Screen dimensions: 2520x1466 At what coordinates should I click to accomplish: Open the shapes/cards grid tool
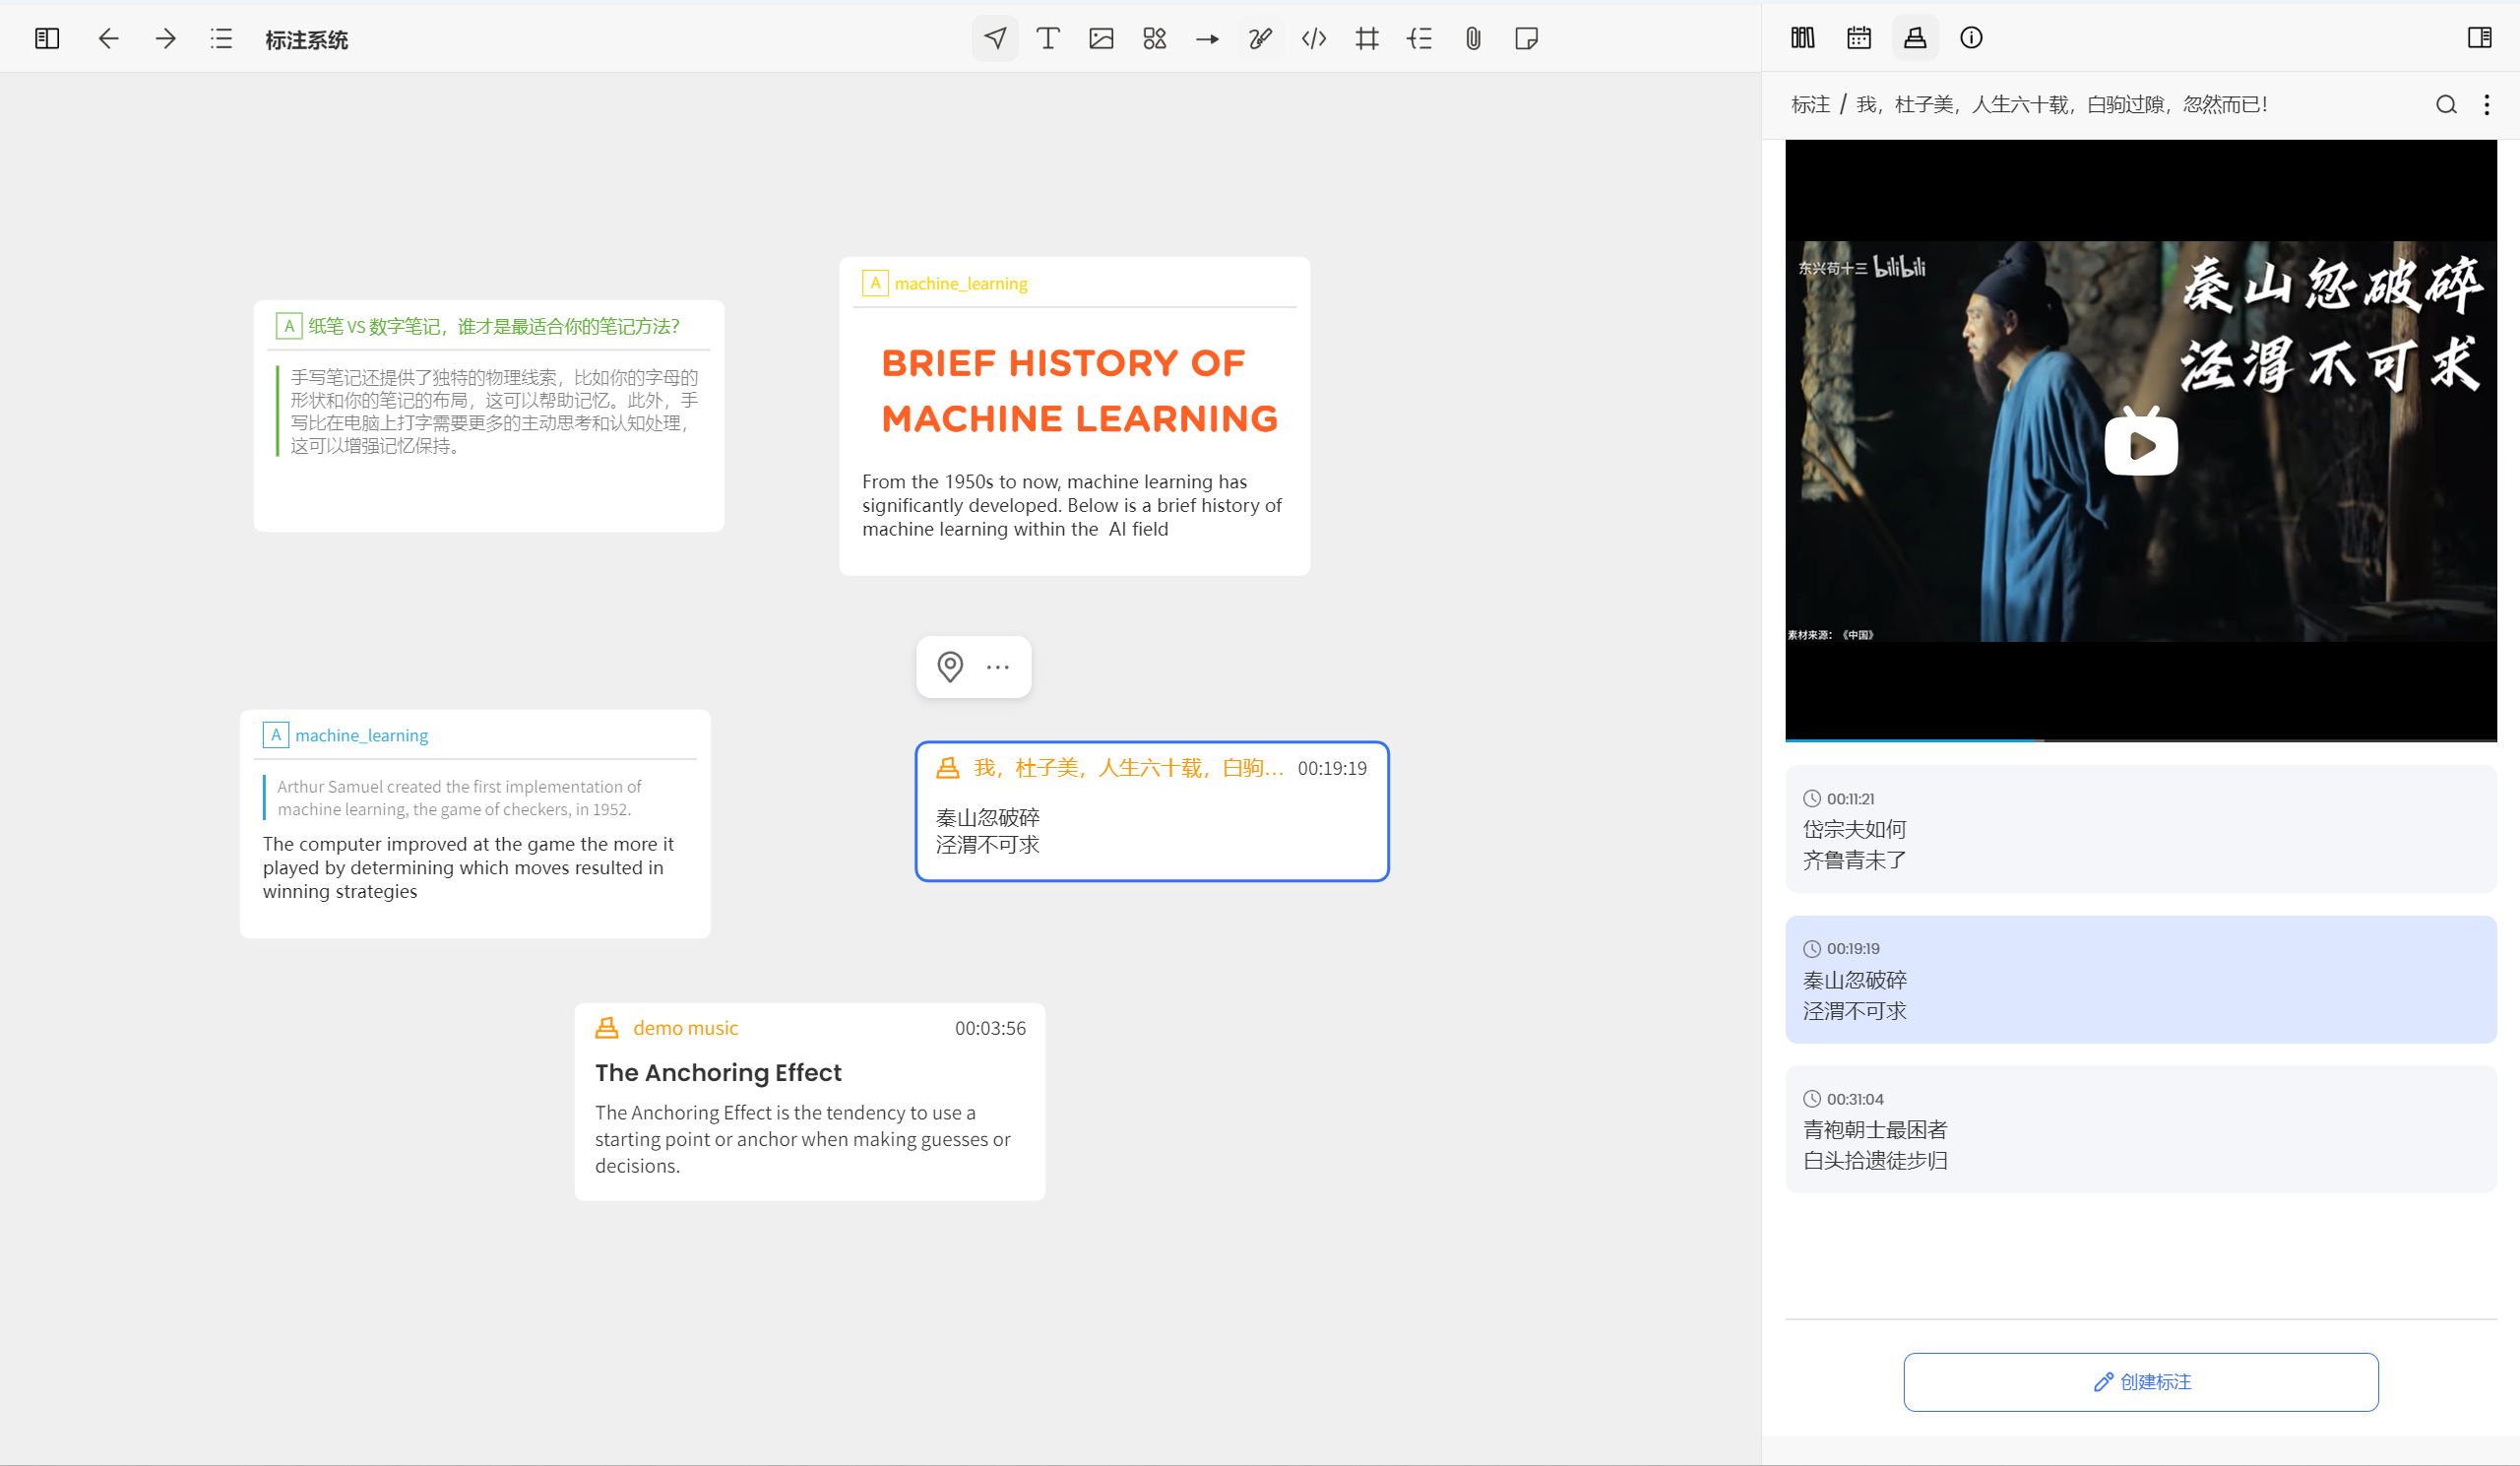click(1154, 39)
